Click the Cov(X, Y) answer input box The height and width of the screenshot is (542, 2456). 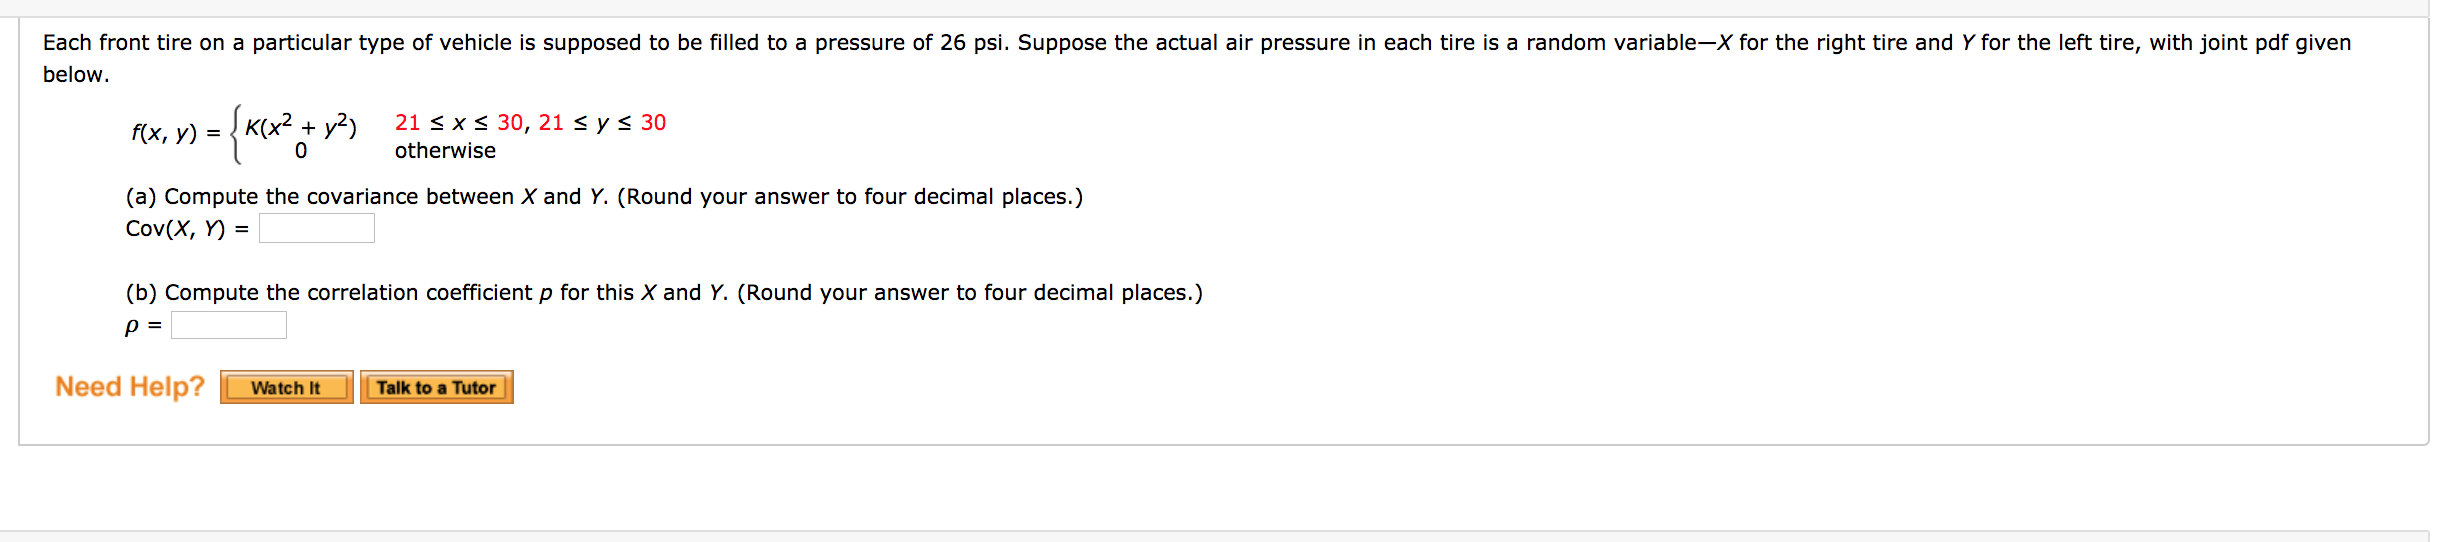[317, 228]
